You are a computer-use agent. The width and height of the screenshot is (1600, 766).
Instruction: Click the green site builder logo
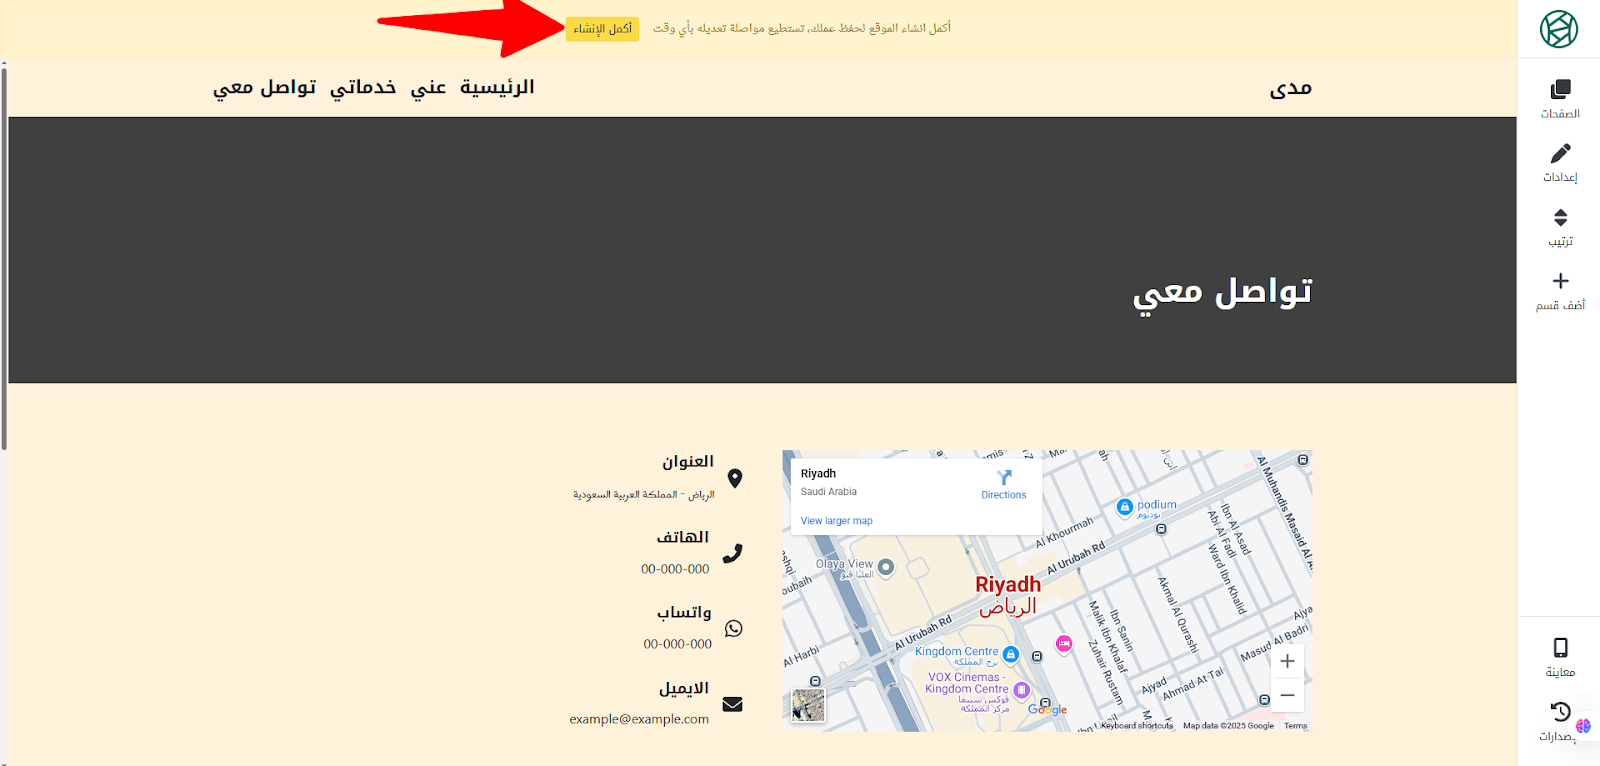1558,29
